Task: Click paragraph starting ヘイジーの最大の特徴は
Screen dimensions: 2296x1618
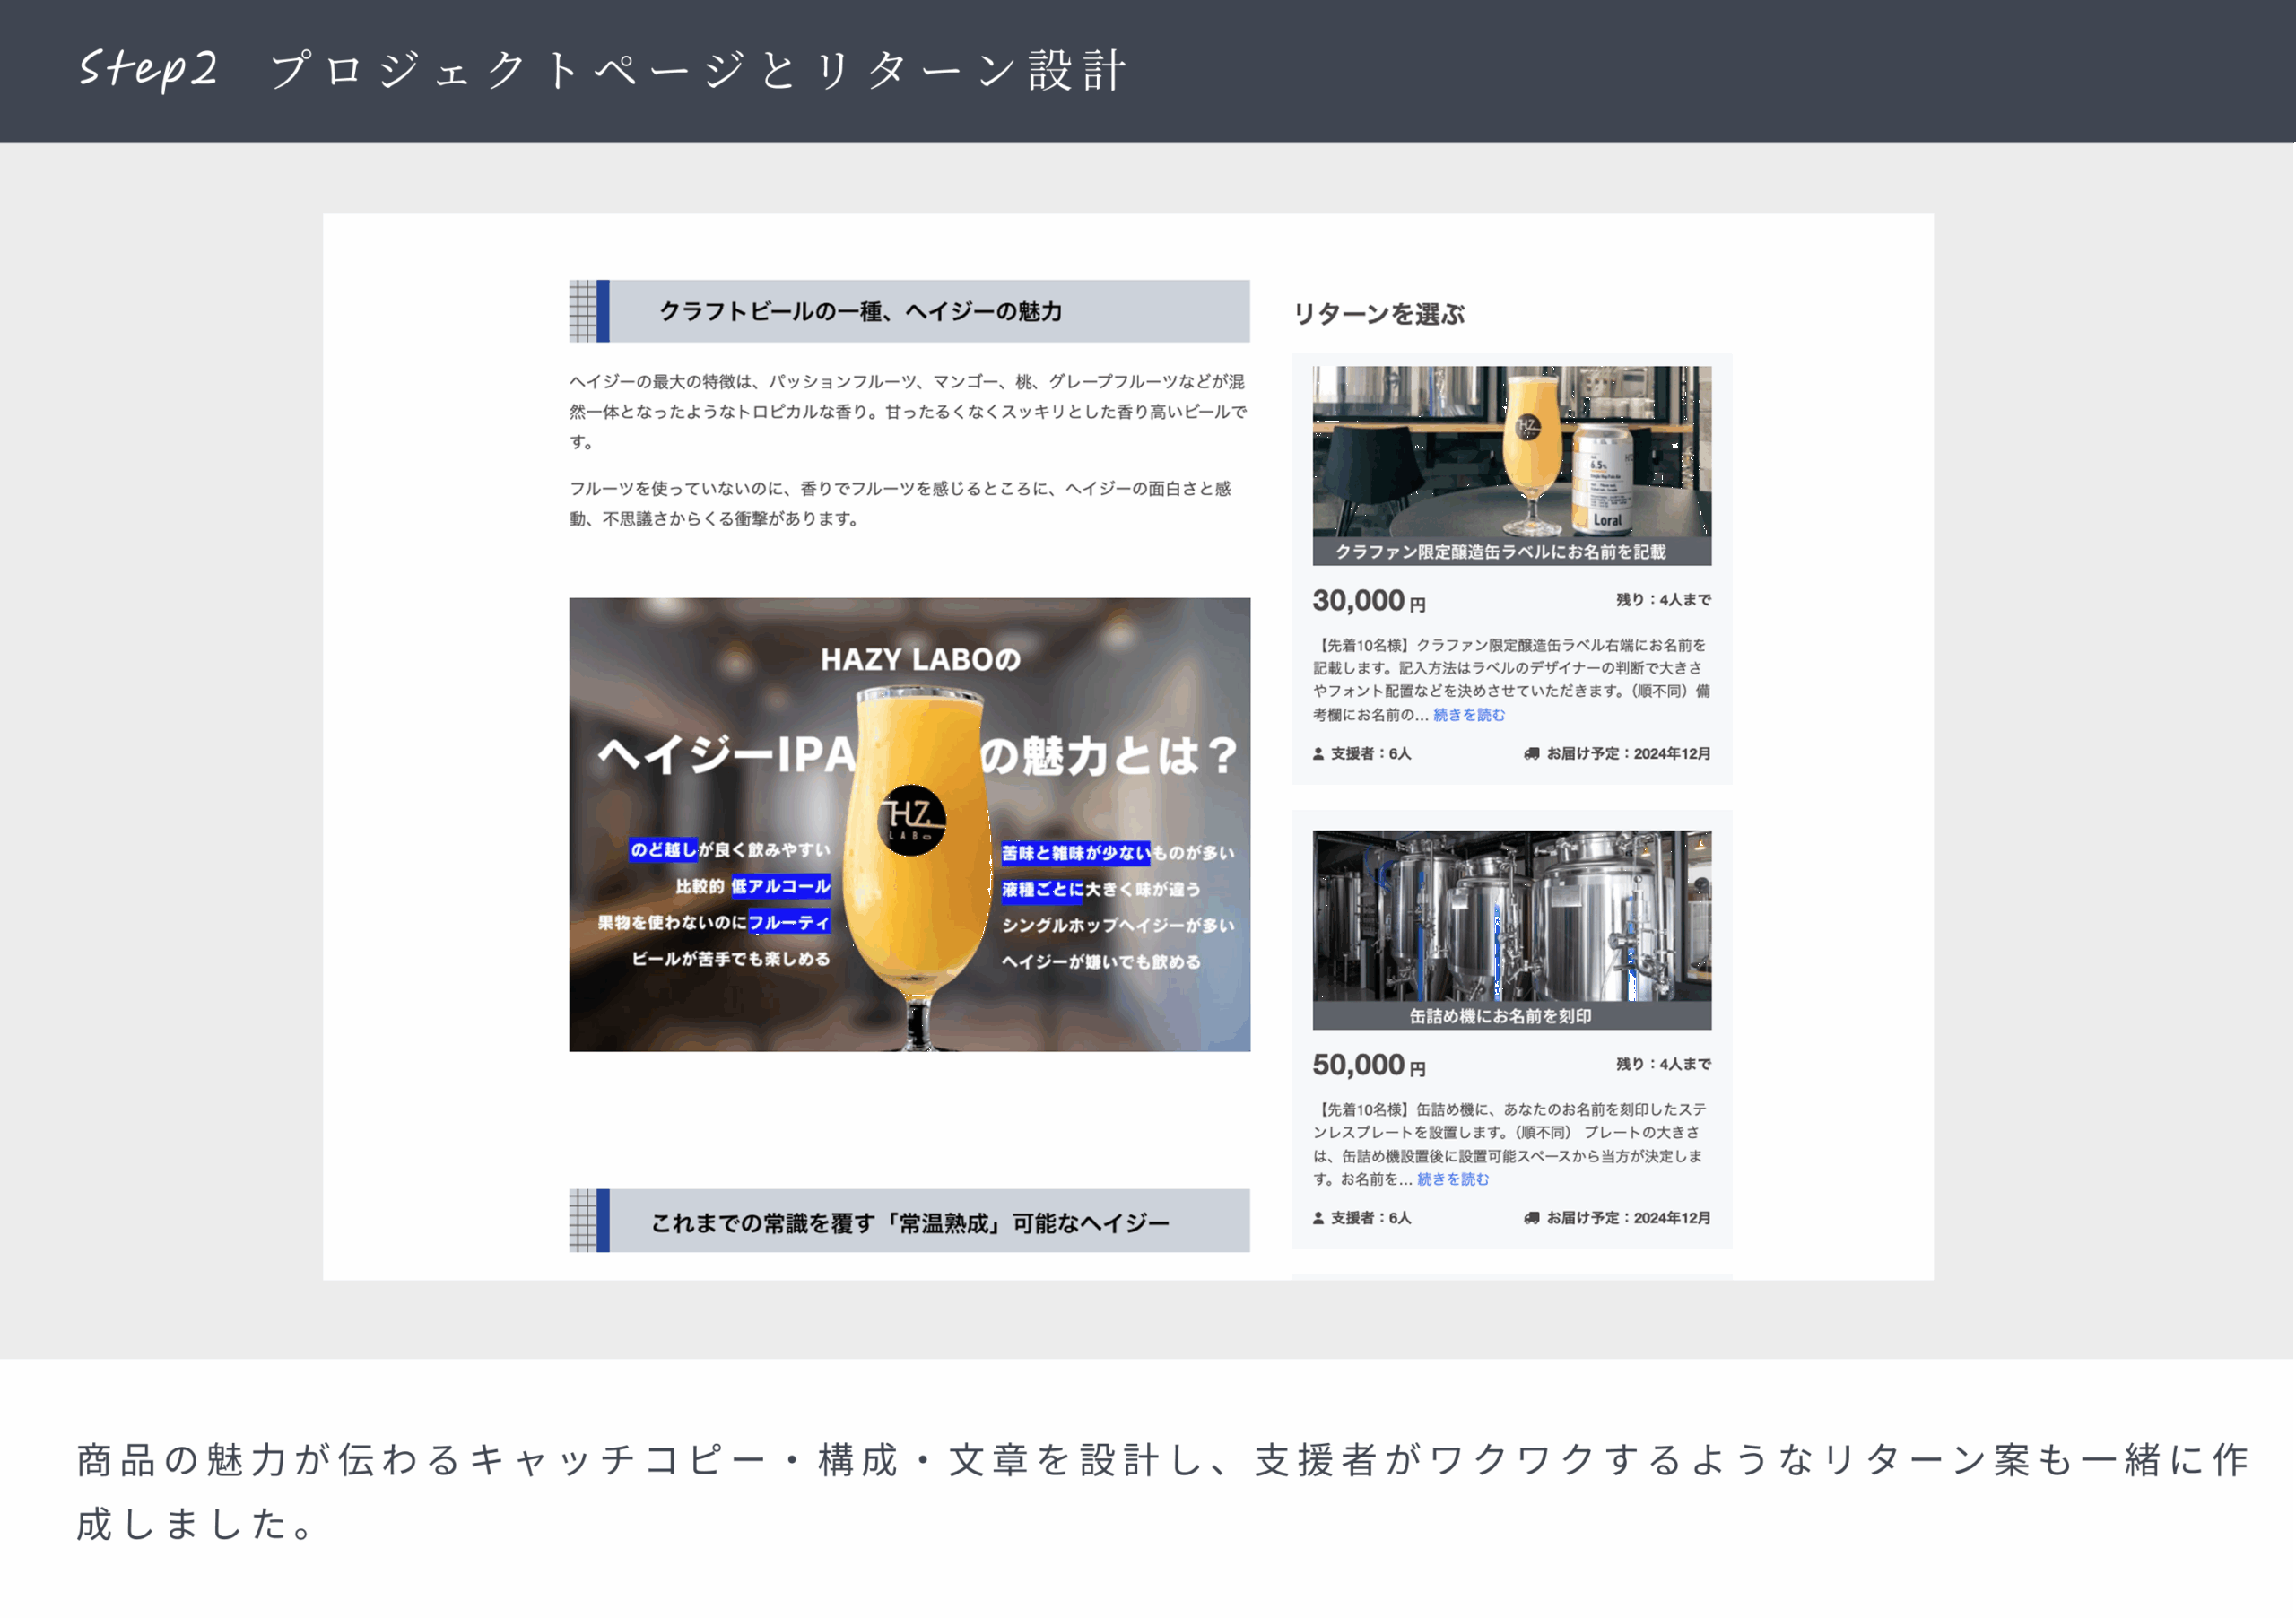Action: point(908,411)
